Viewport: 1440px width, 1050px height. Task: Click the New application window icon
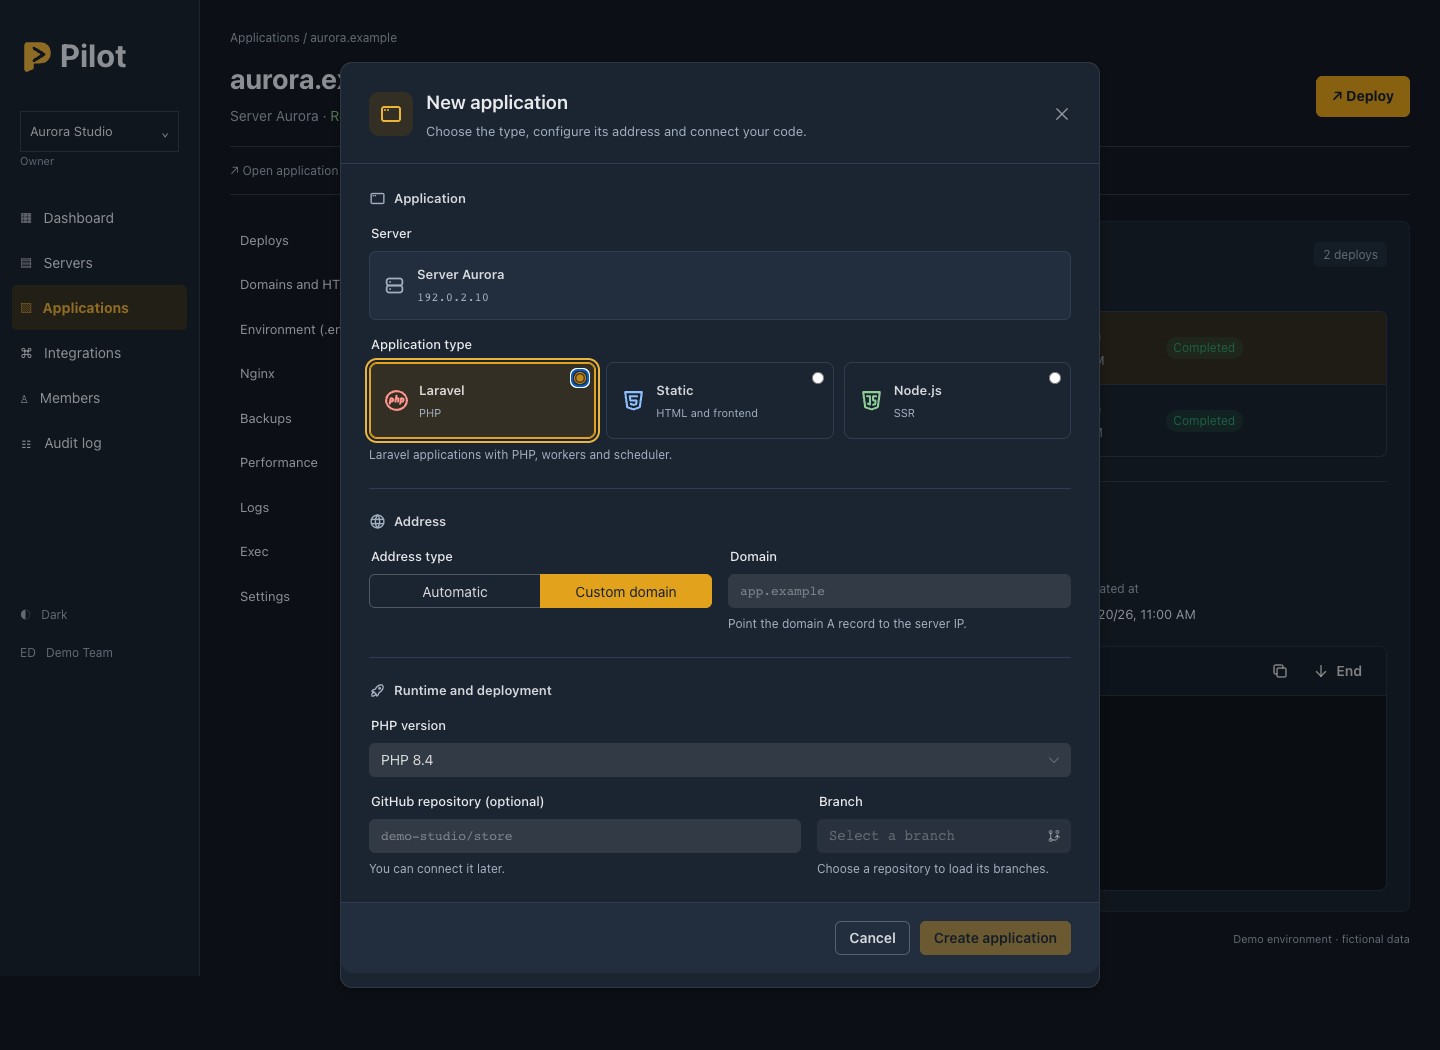coord(391,114)
